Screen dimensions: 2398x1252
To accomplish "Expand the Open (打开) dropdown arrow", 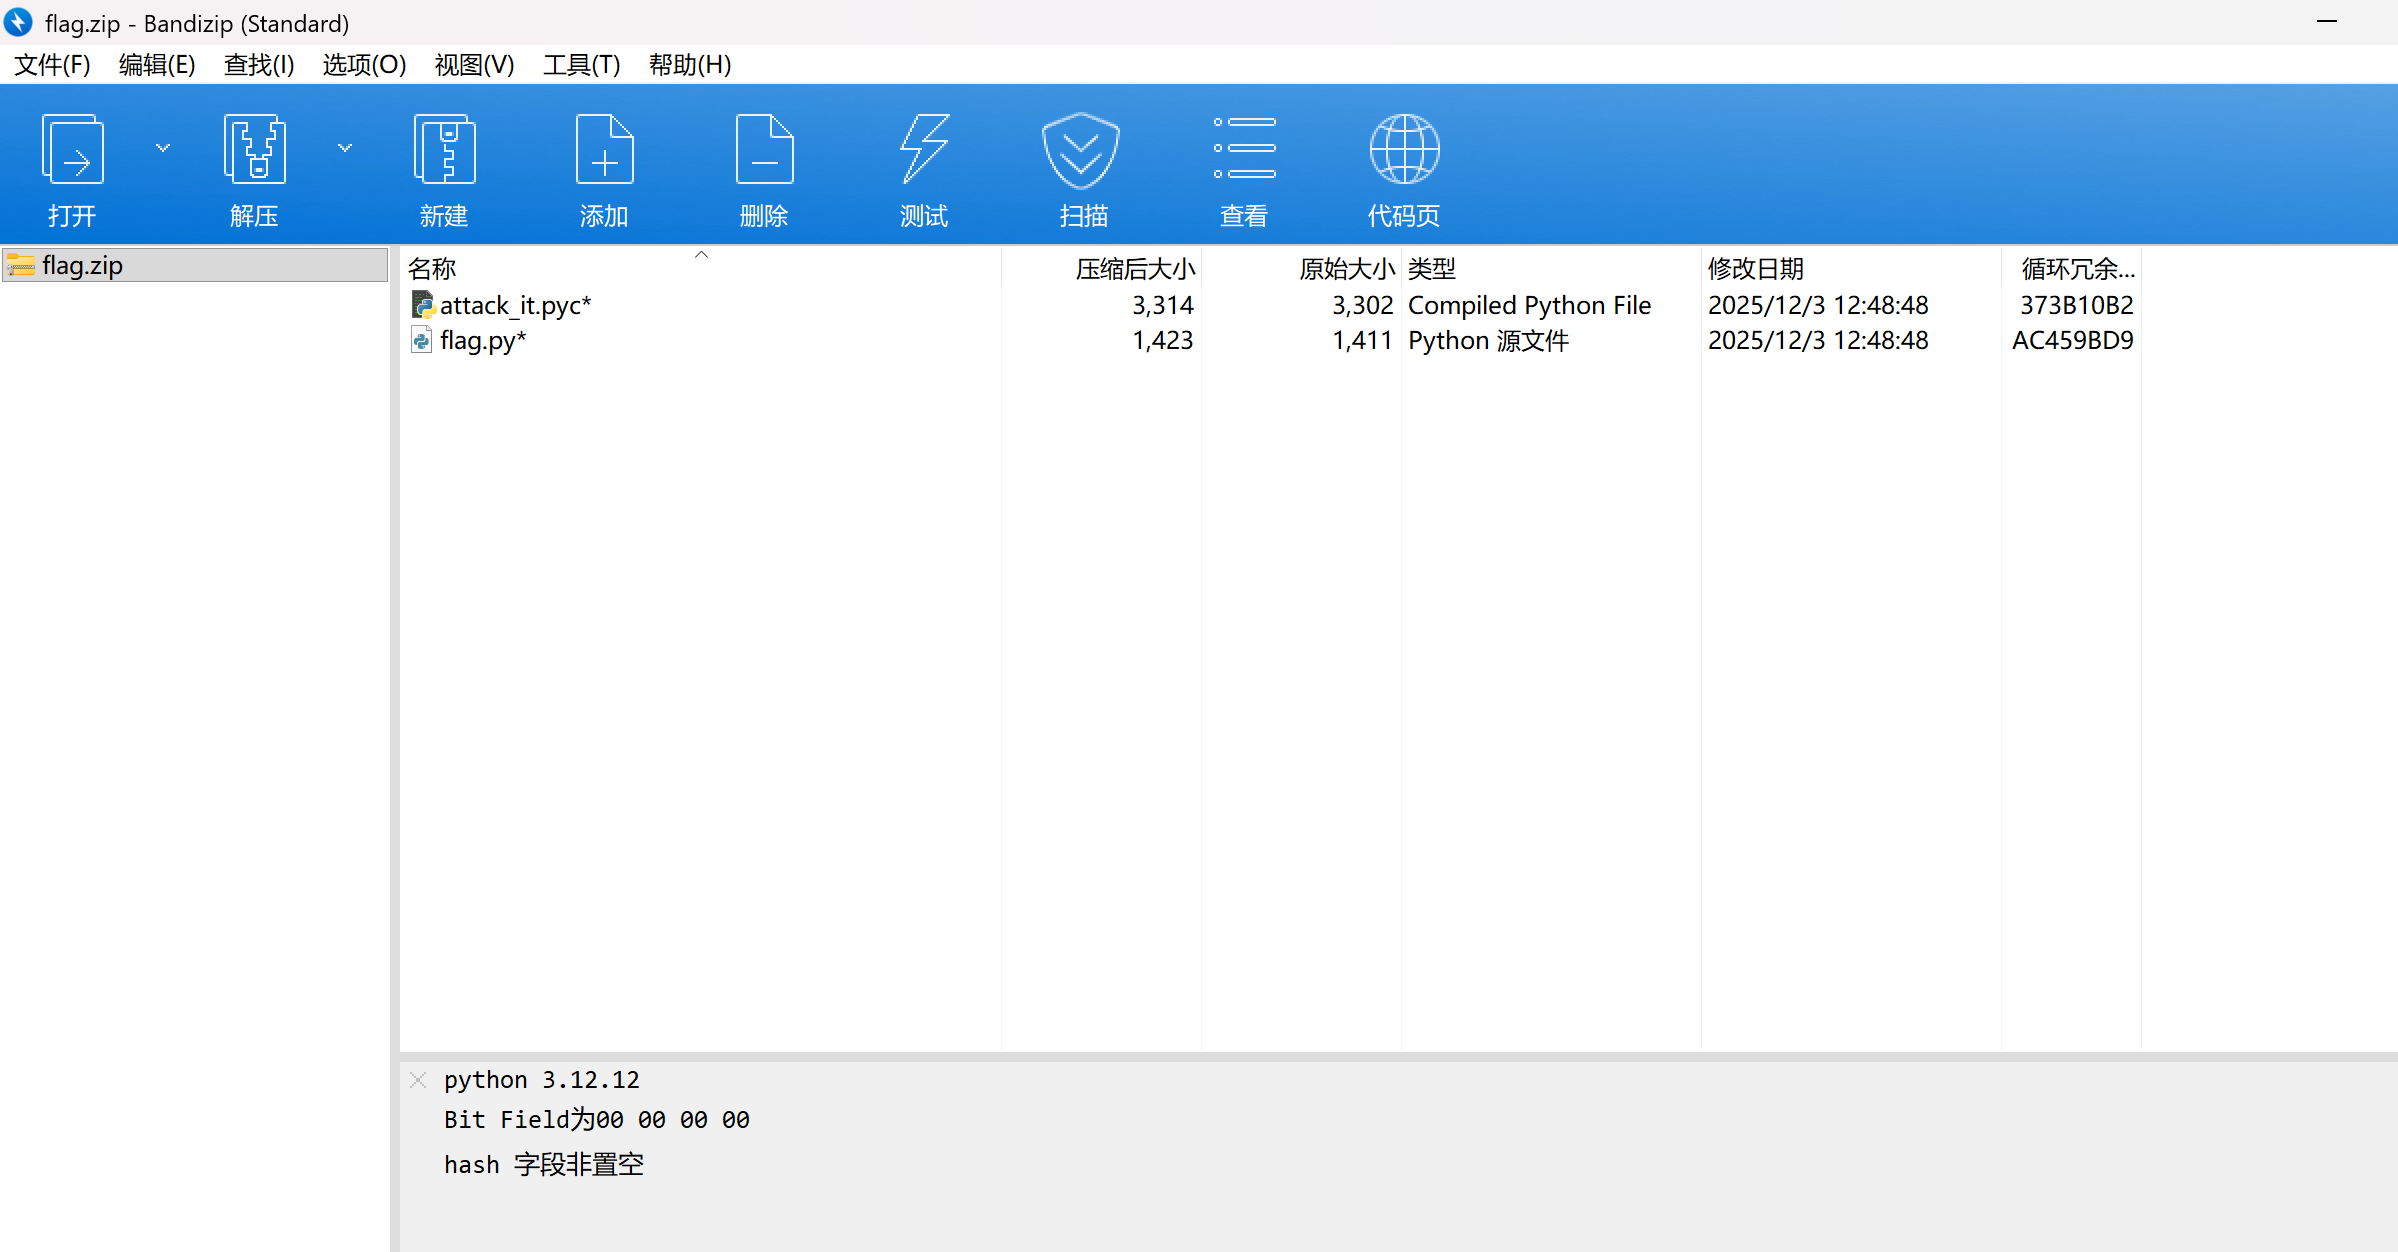I will [x=163, y=148].
